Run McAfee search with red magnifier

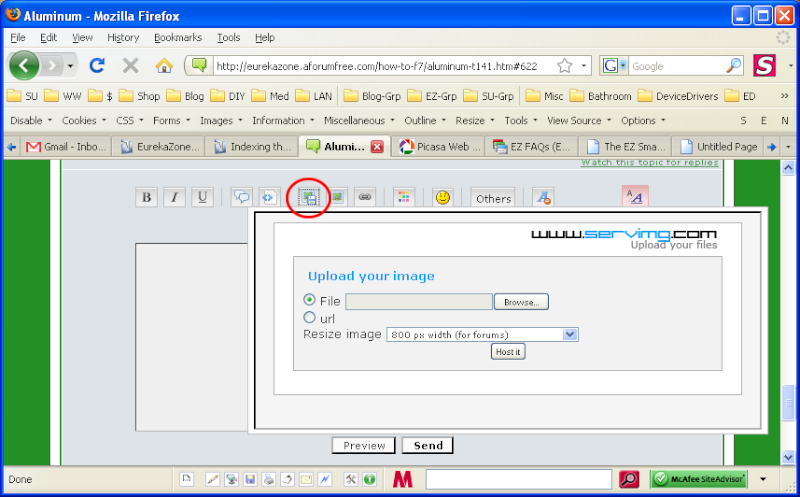629,479
